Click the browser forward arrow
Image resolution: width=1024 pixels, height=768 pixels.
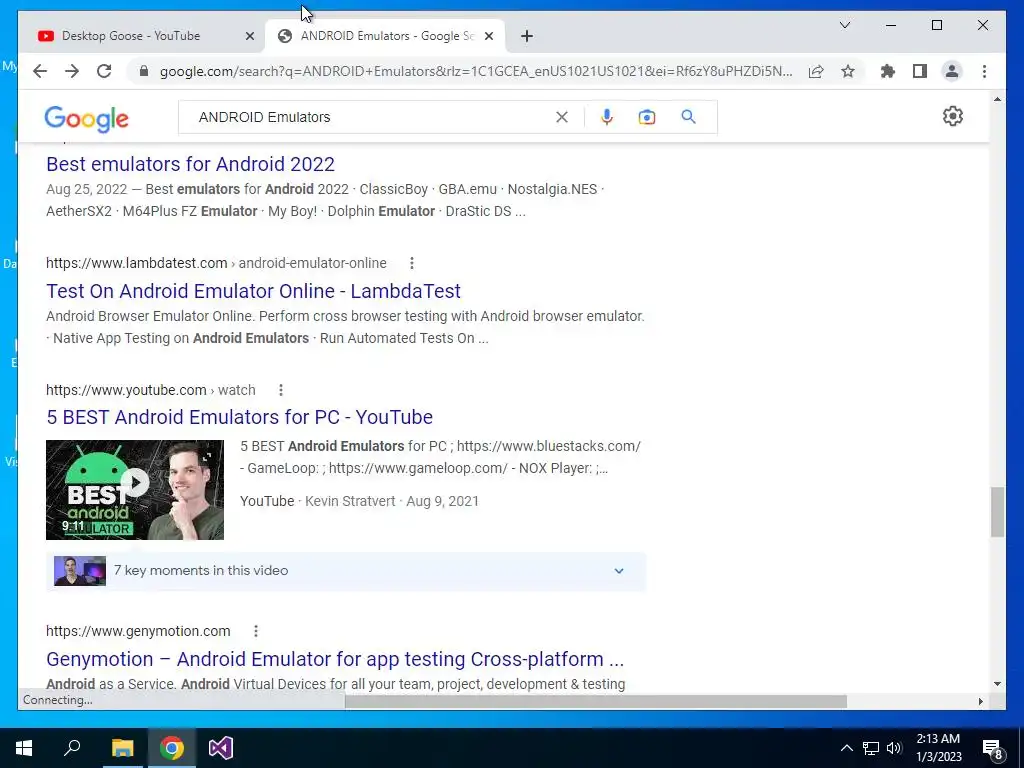(72, 71)
